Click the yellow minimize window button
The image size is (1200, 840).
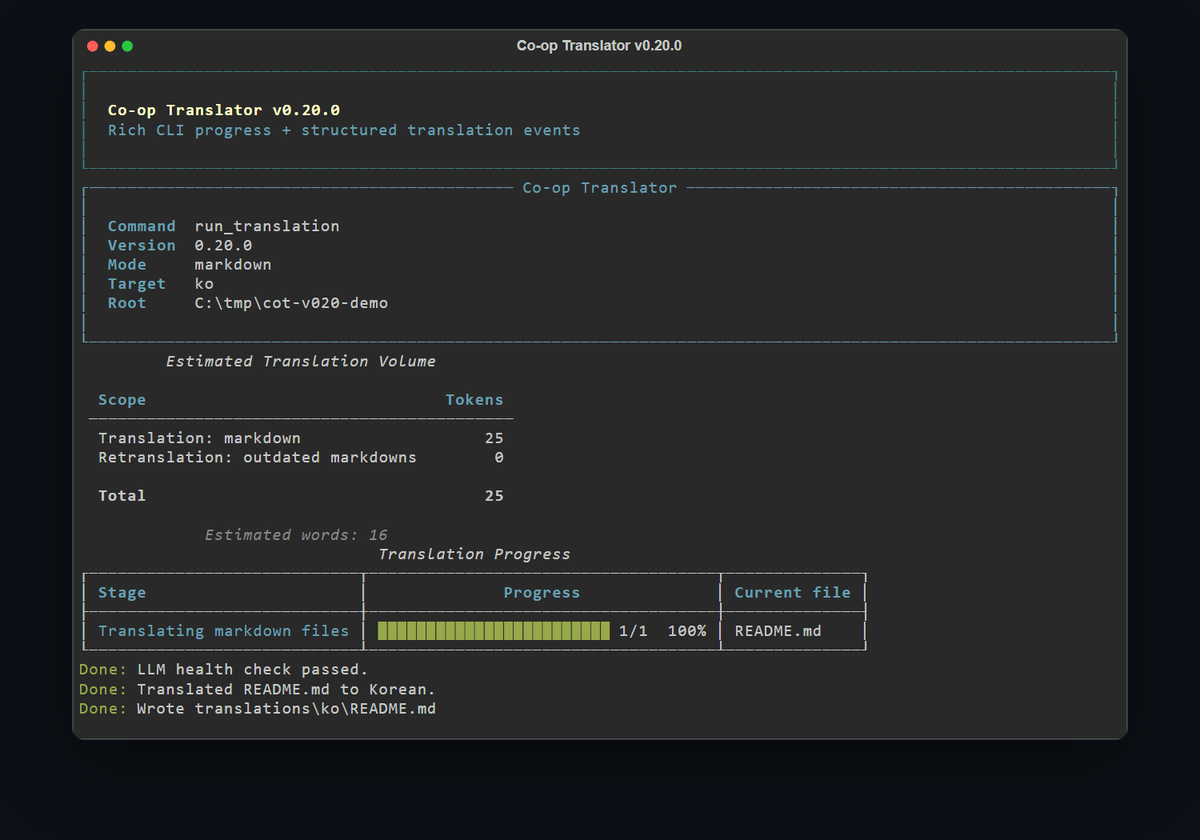(x=110, y=46)
